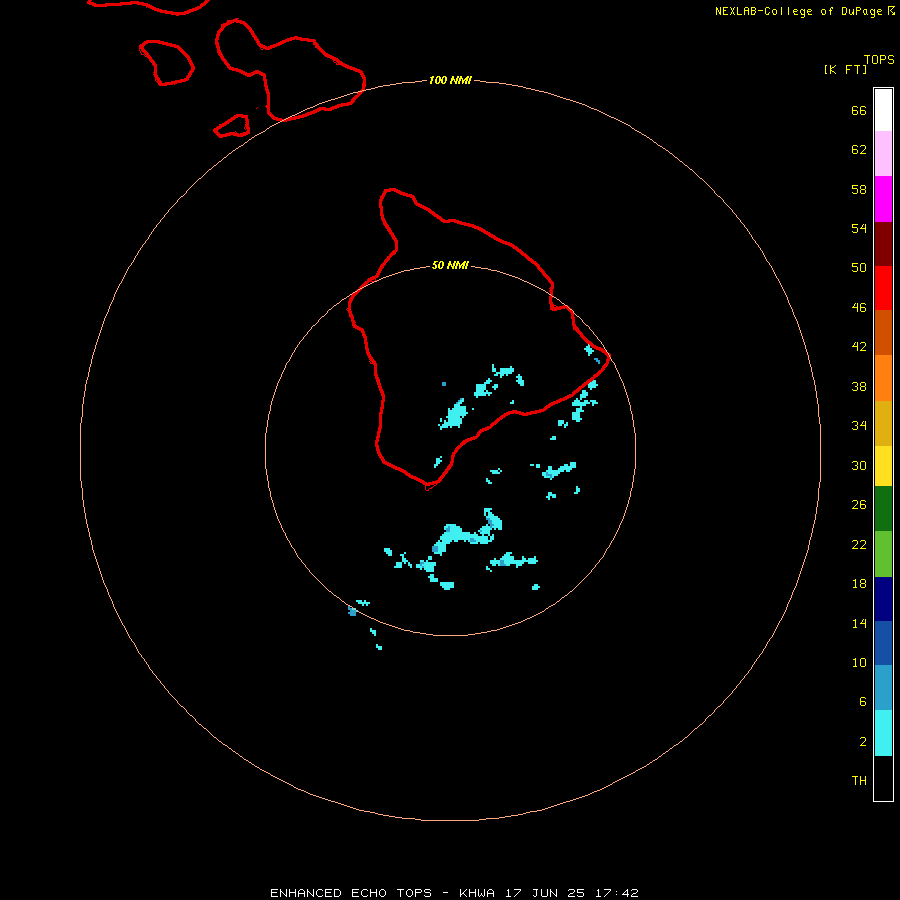900x900 pixels.
Task: Click the legend value 14
Action: pyautogui.click(x=859, y=623)
